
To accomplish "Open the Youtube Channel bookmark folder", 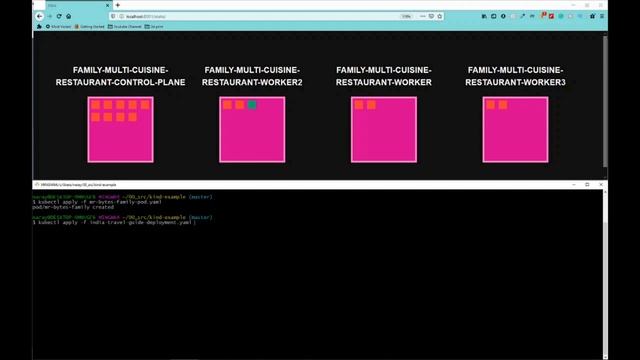I will point(125,27).
